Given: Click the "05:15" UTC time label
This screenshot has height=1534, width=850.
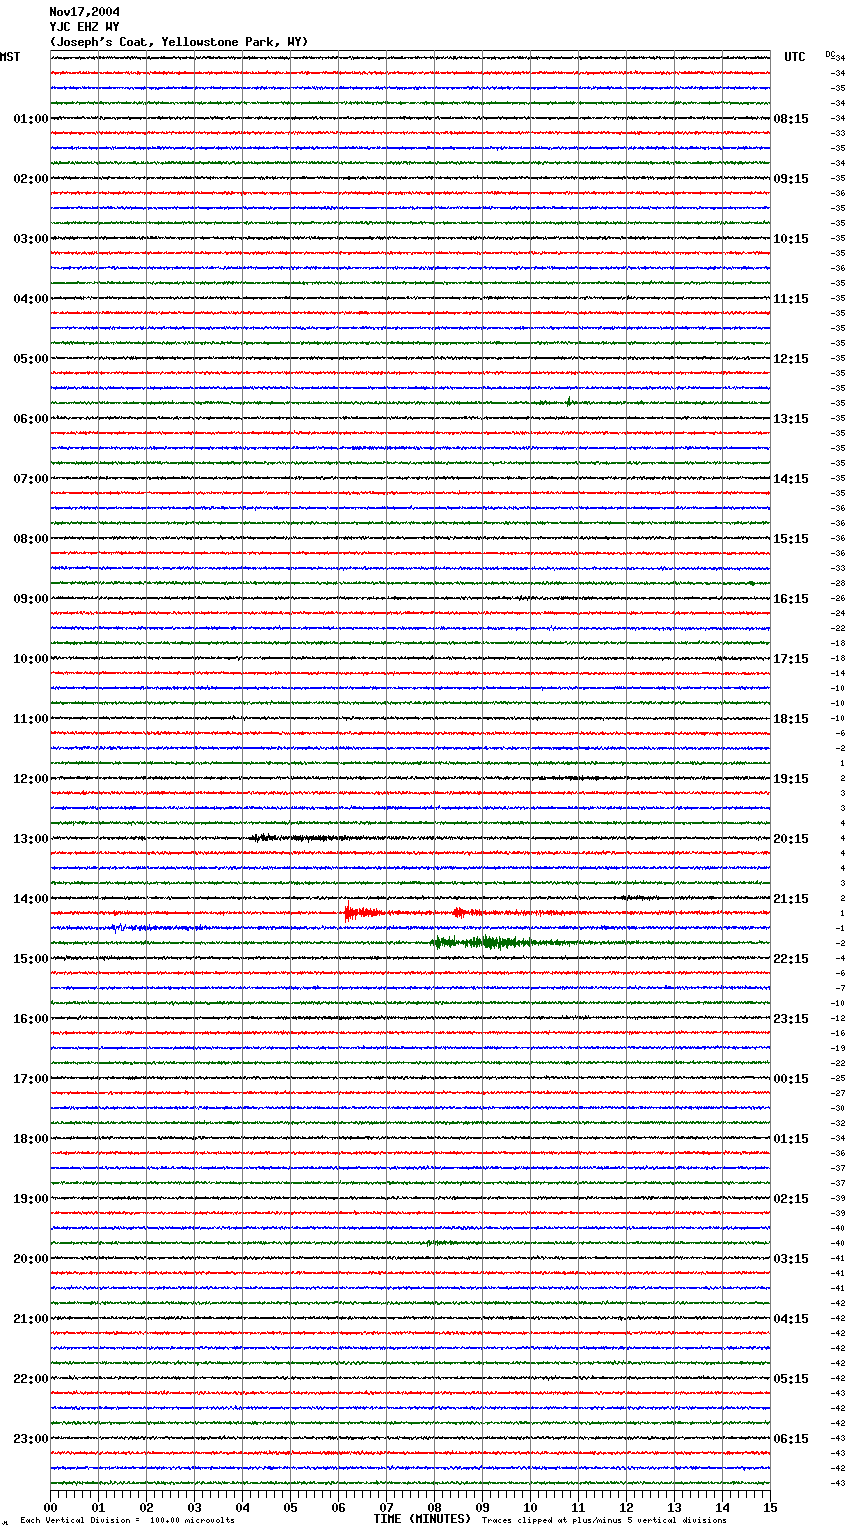Looking at the screenshot, I should click(791, 1379).
